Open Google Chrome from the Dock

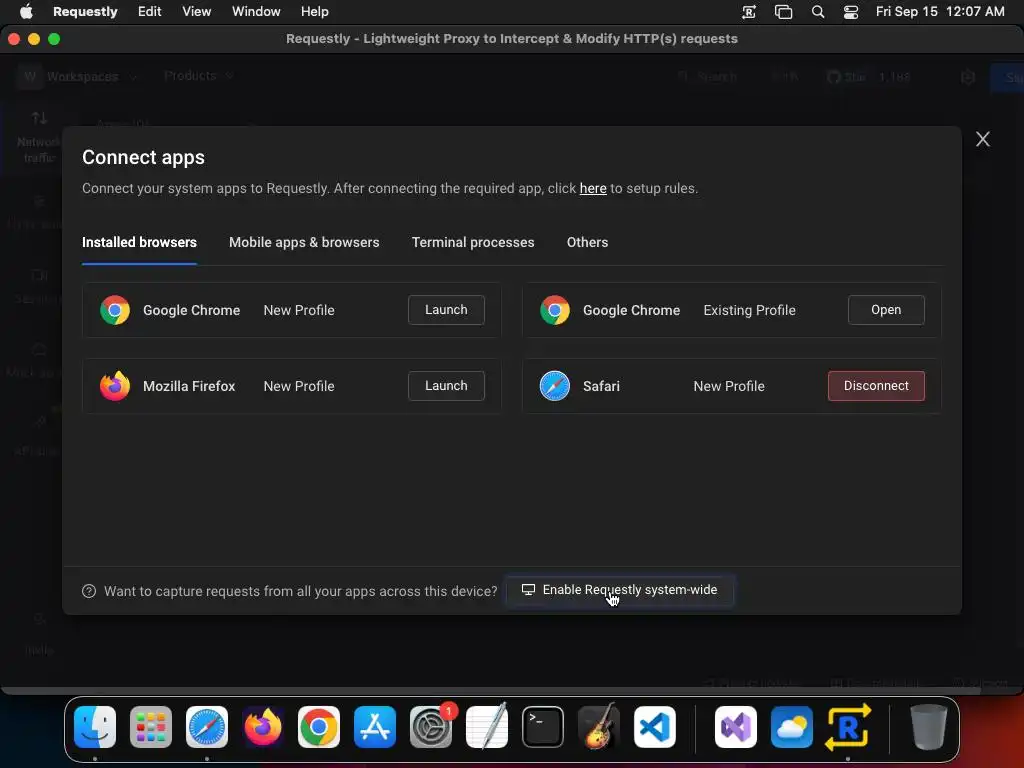319,727
